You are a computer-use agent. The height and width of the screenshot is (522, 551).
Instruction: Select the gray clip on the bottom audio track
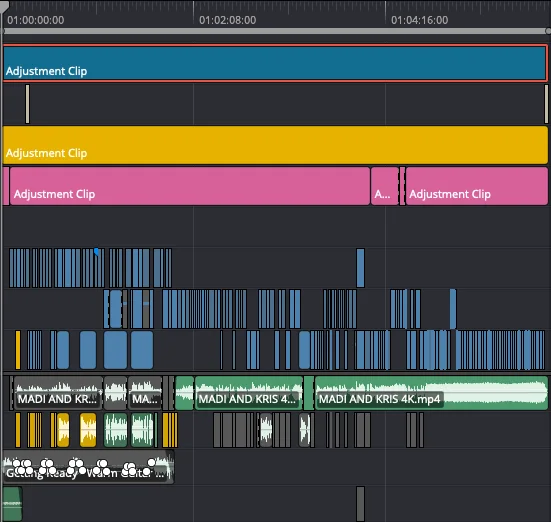pos(360,504)
